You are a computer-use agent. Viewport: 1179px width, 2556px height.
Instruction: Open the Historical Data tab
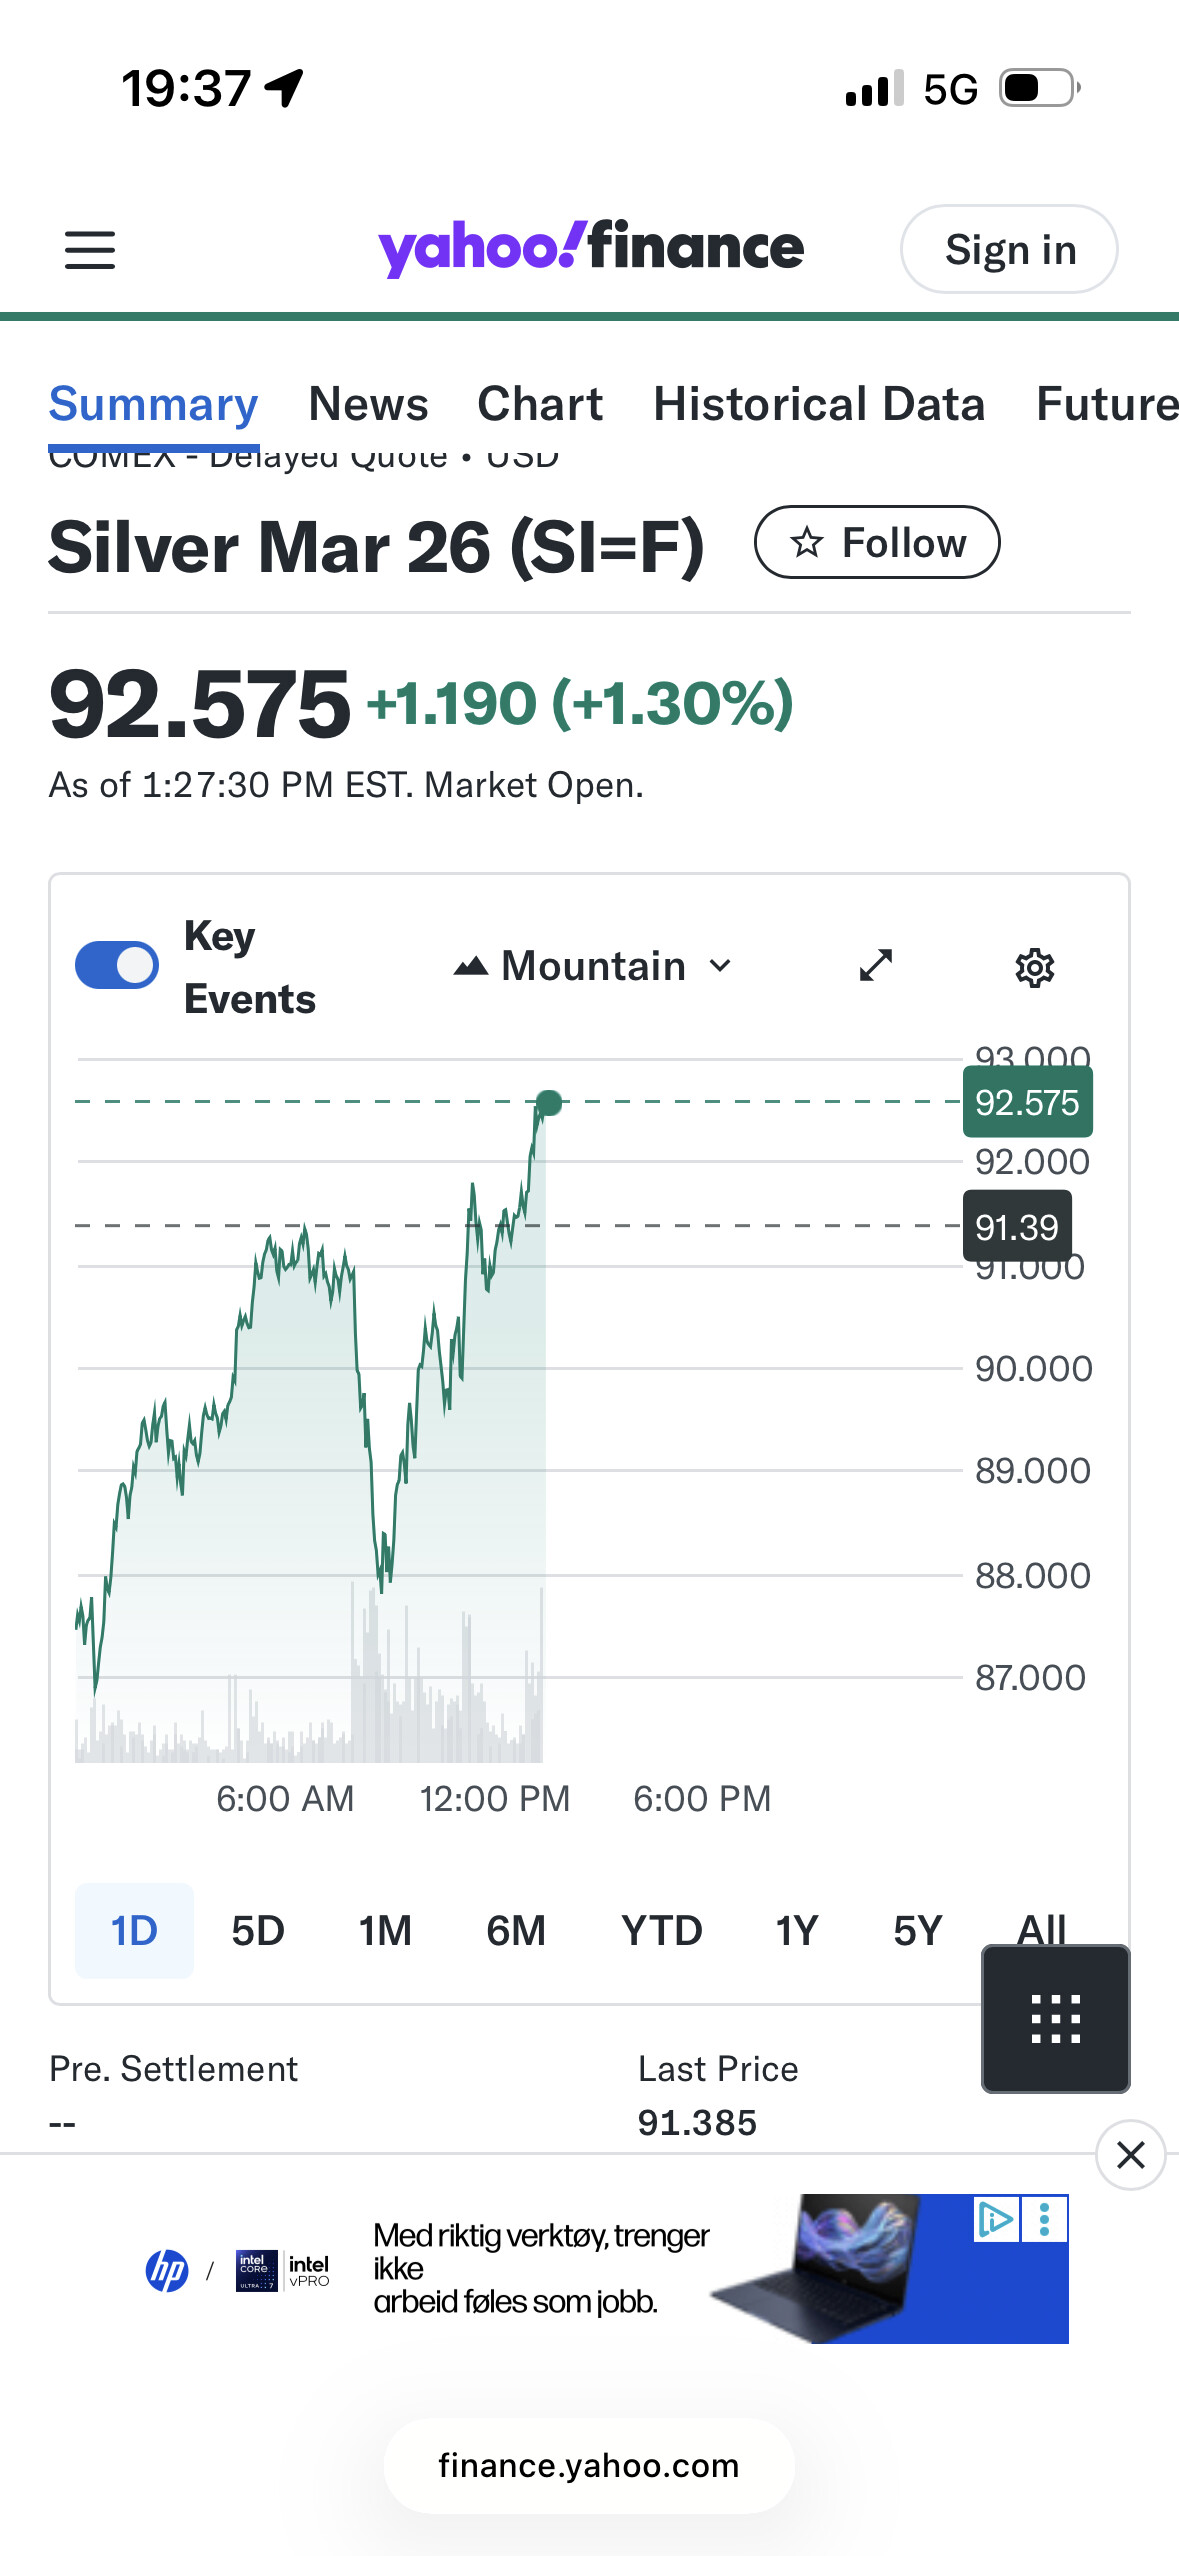[x=819, y=404]
